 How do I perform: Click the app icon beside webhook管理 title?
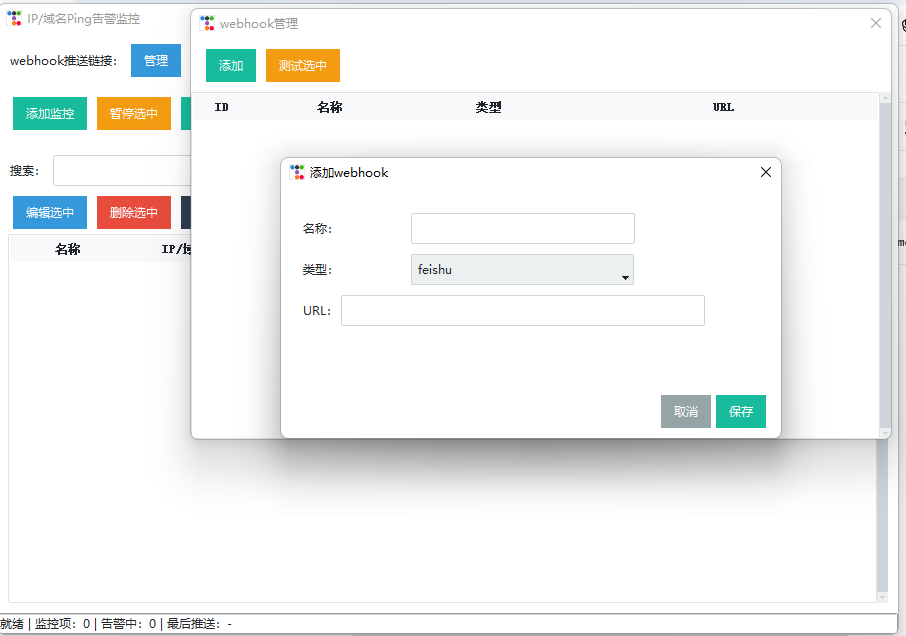[x=207, y=23]
